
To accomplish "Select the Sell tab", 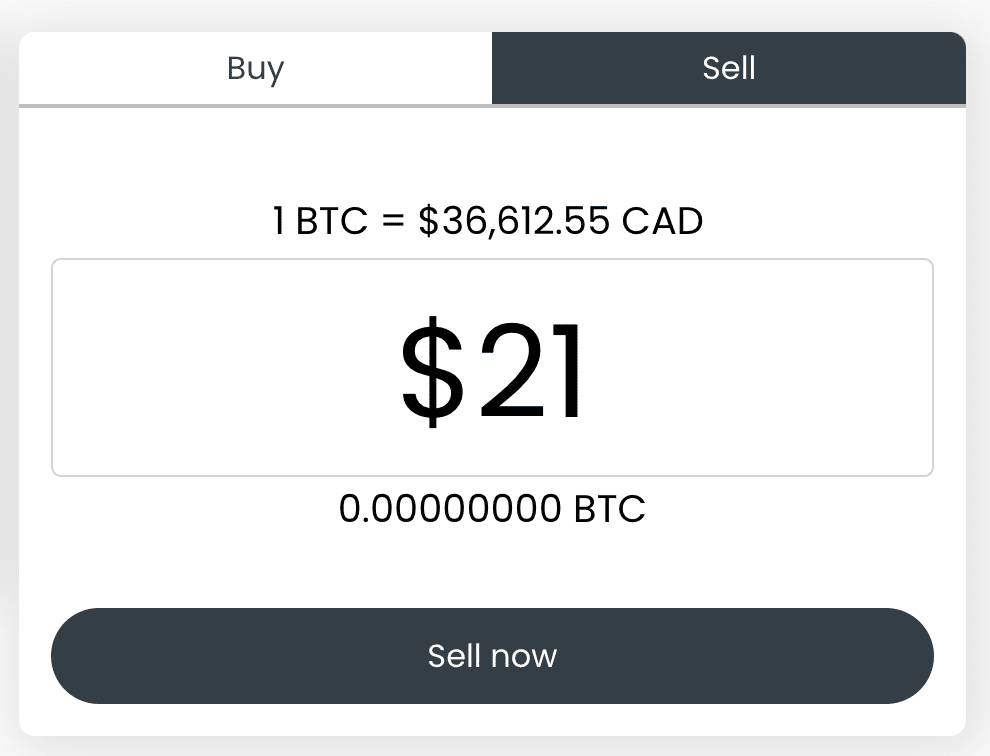I will pos(728,68).
